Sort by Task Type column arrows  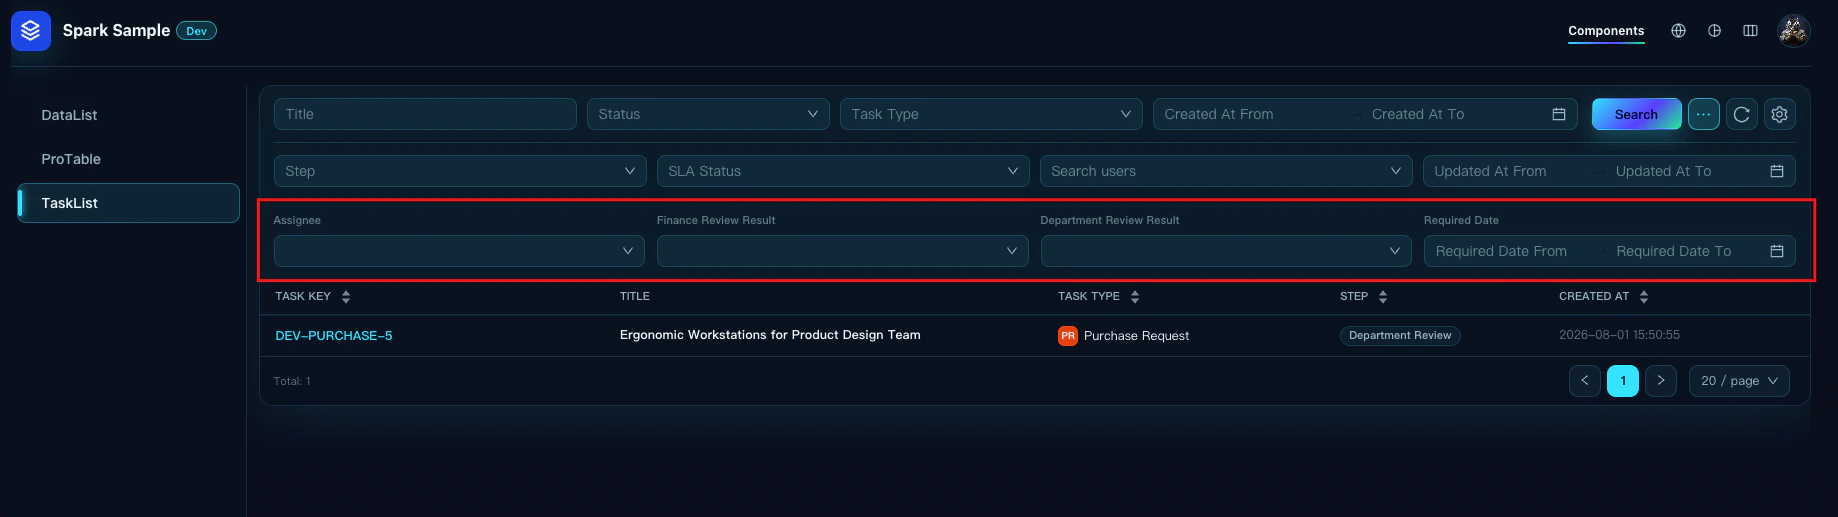(x=1135, y=297)
